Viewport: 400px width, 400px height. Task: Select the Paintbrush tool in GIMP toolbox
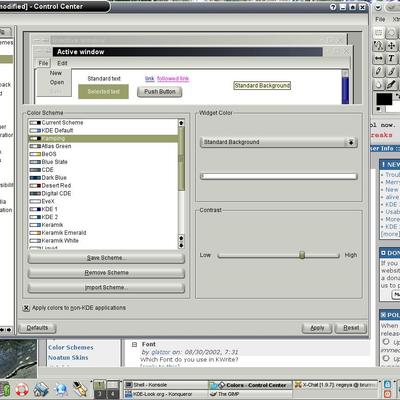[392, 71]
